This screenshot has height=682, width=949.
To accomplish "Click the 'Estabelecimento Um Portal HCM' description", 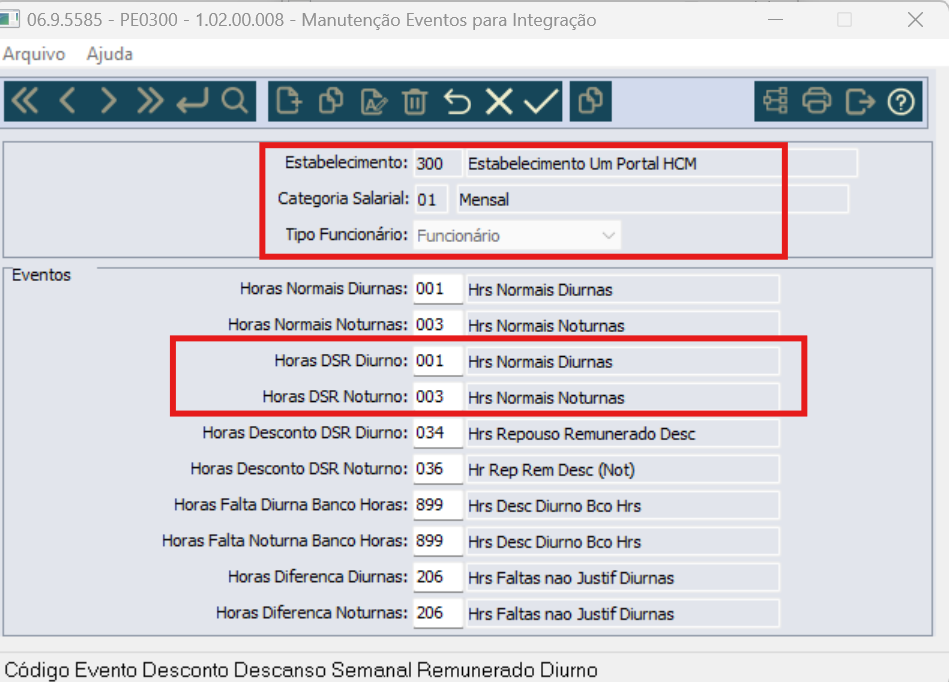I will (582, 164).
